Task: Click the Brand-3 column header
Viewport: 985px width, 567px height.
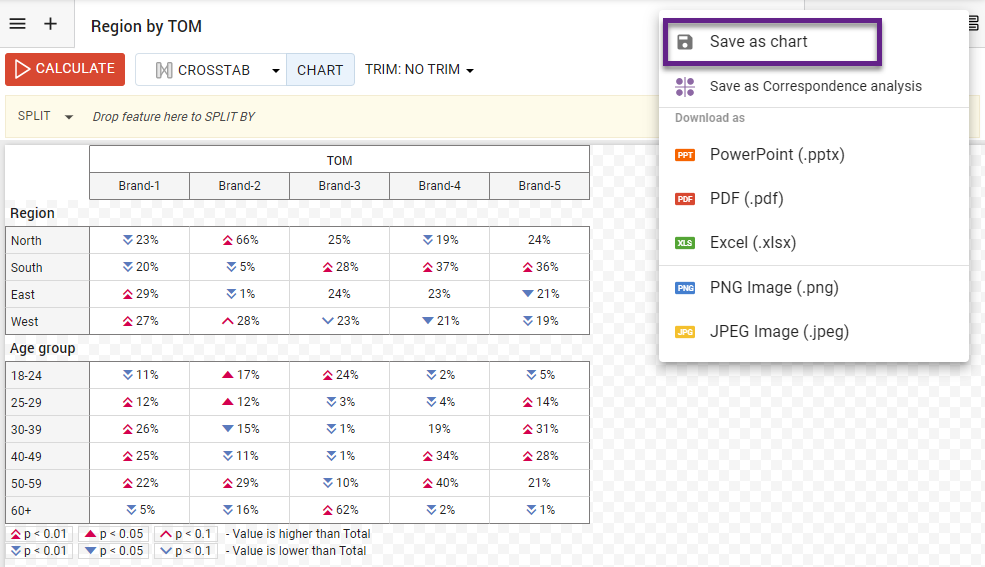Action: [x=339, y=186]
